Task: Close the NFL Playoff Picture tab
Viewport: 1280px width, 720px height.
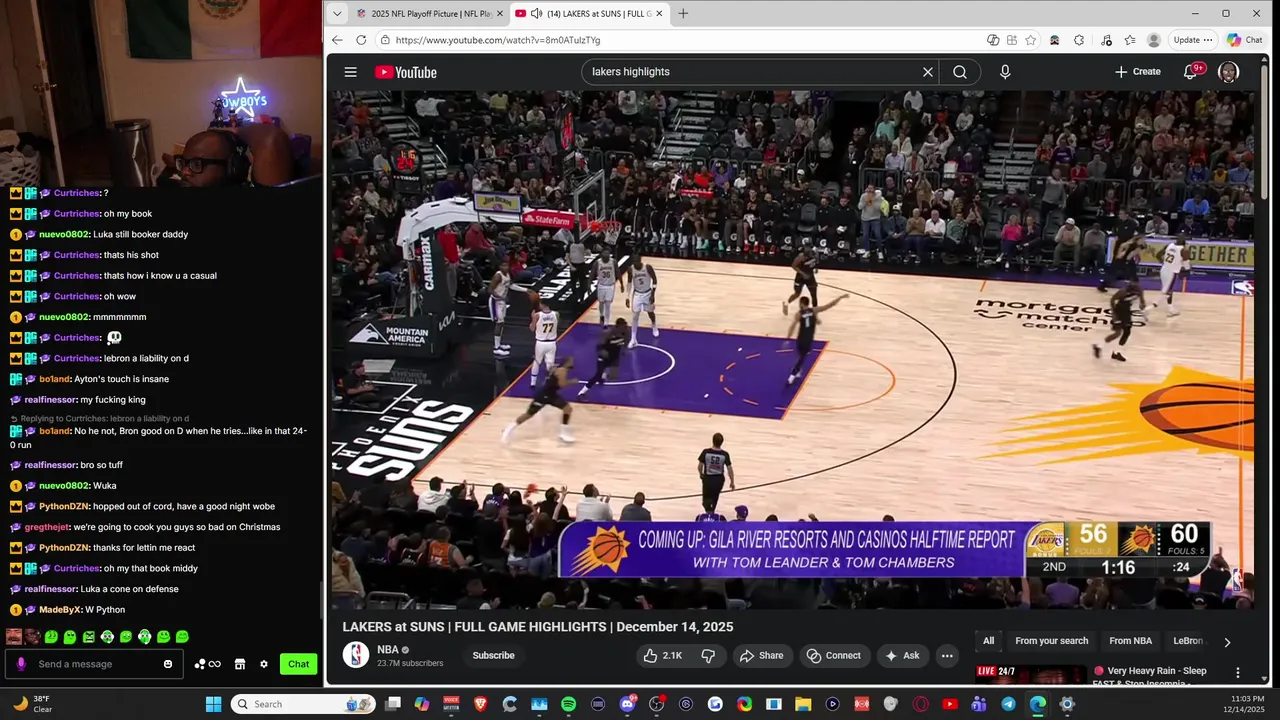Action: [500, 14]
